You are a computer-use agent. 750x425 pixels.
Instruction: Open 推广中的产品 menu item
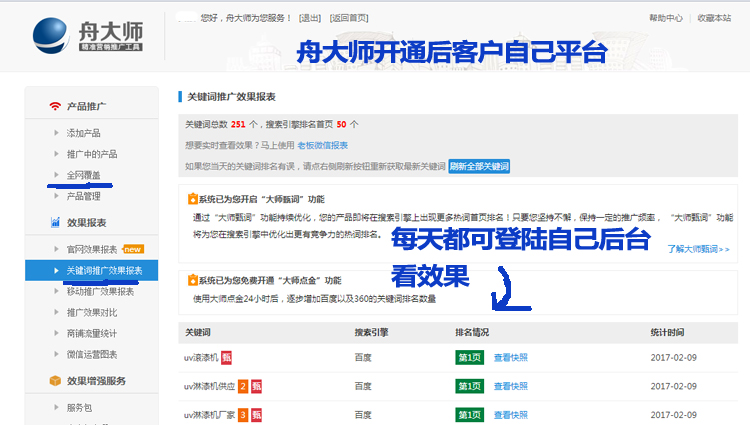click(92, 154)
